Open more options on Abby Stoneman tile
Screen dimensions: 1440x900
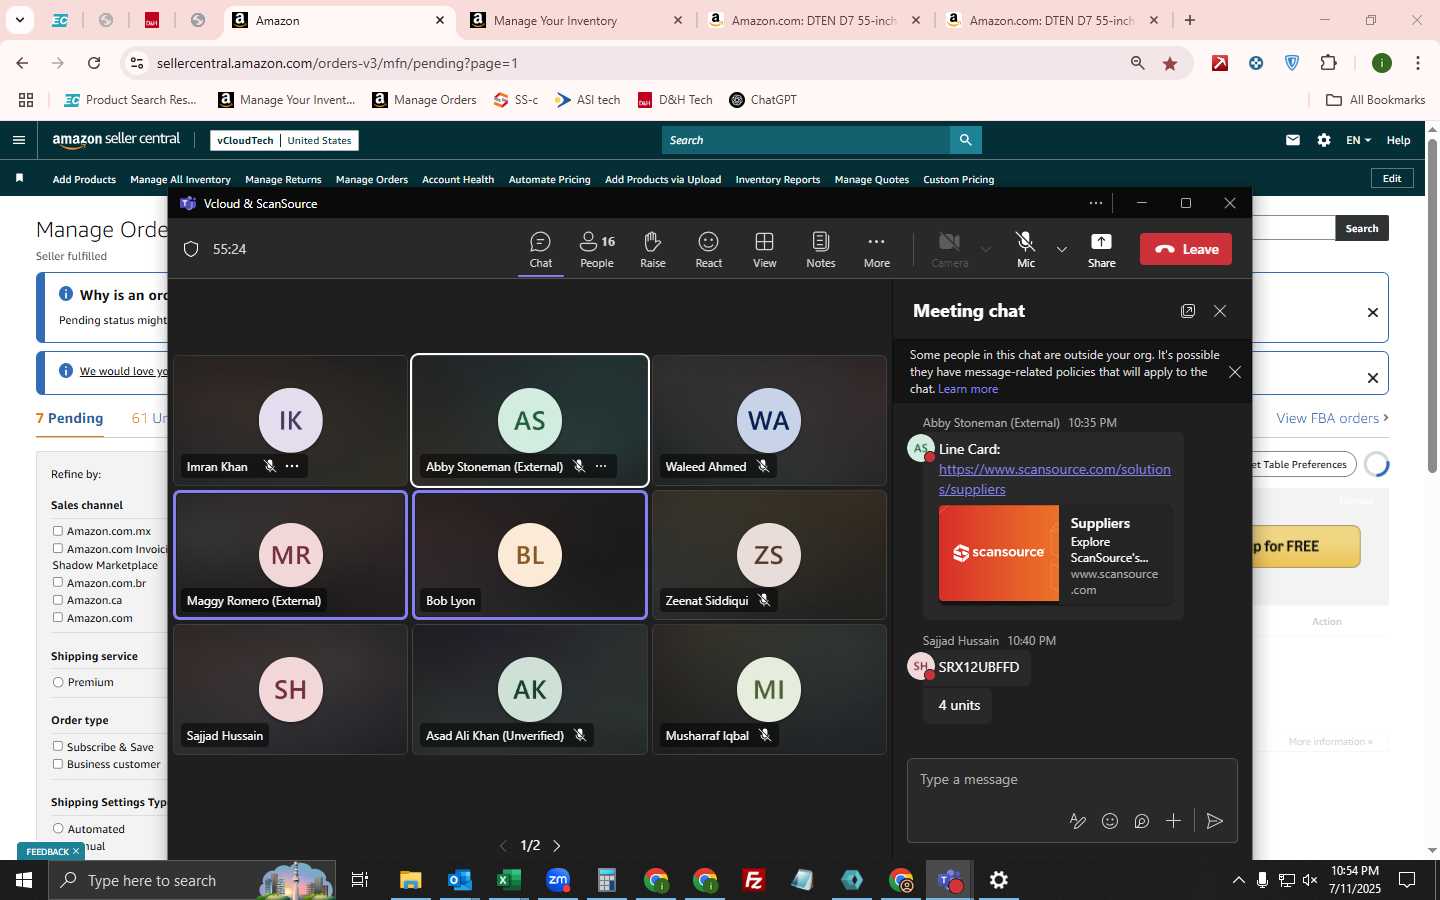point(601,466)
